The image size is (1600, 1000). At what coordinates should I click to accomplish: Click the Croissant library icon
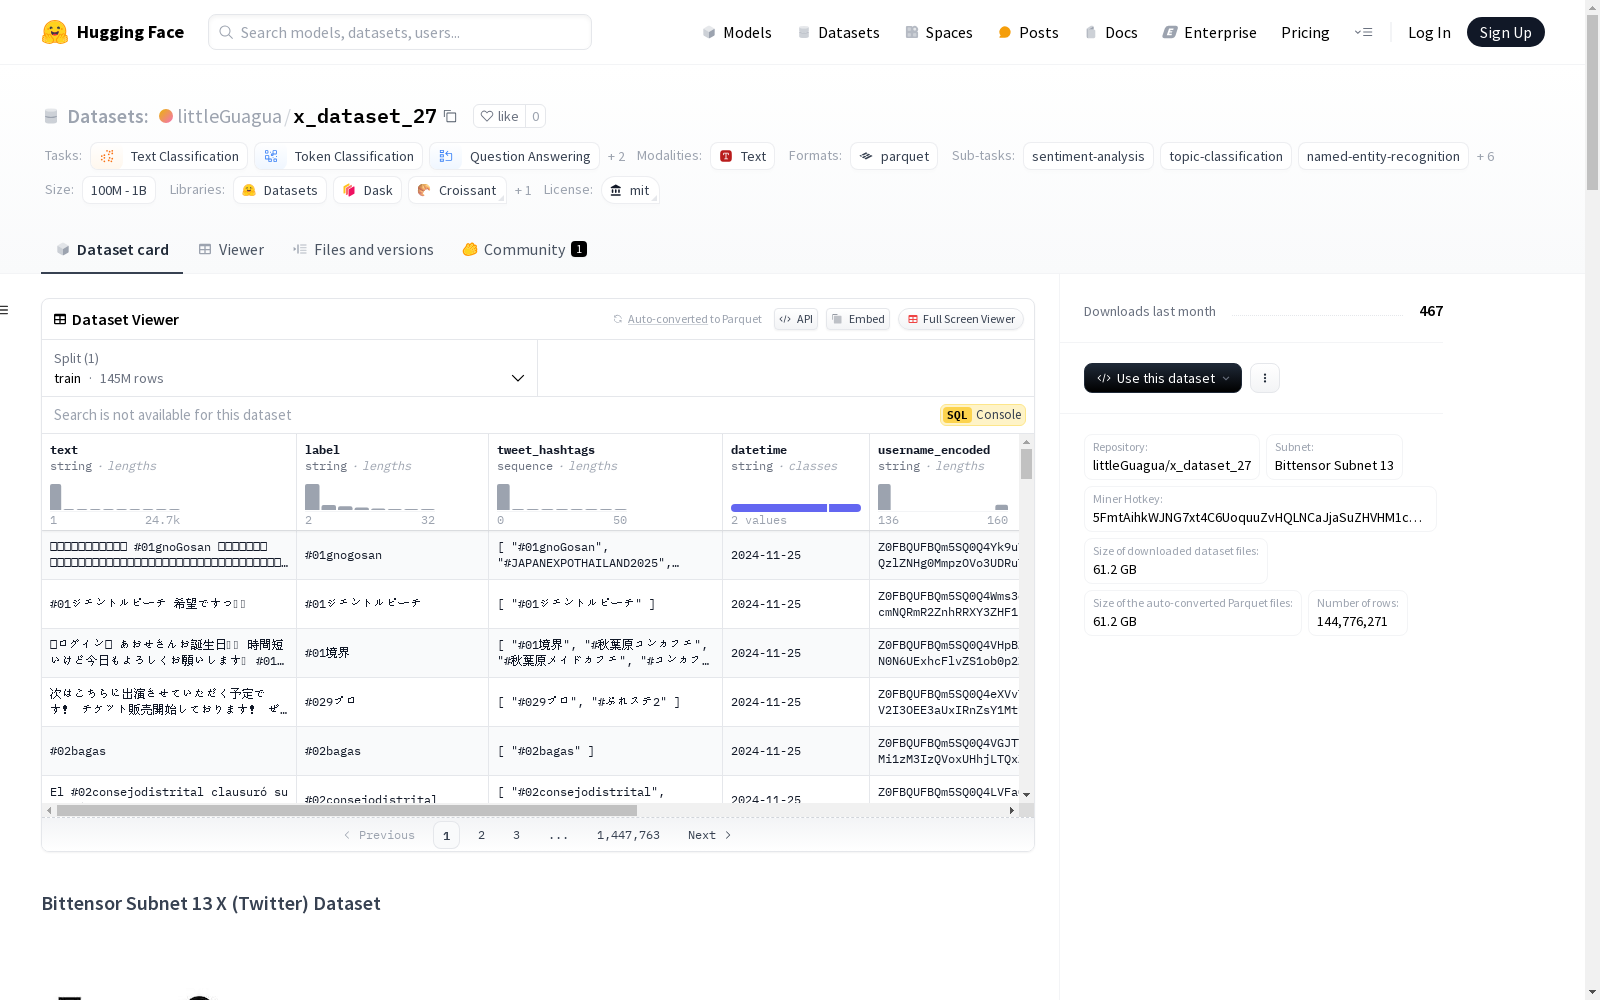tap(424, 190)
